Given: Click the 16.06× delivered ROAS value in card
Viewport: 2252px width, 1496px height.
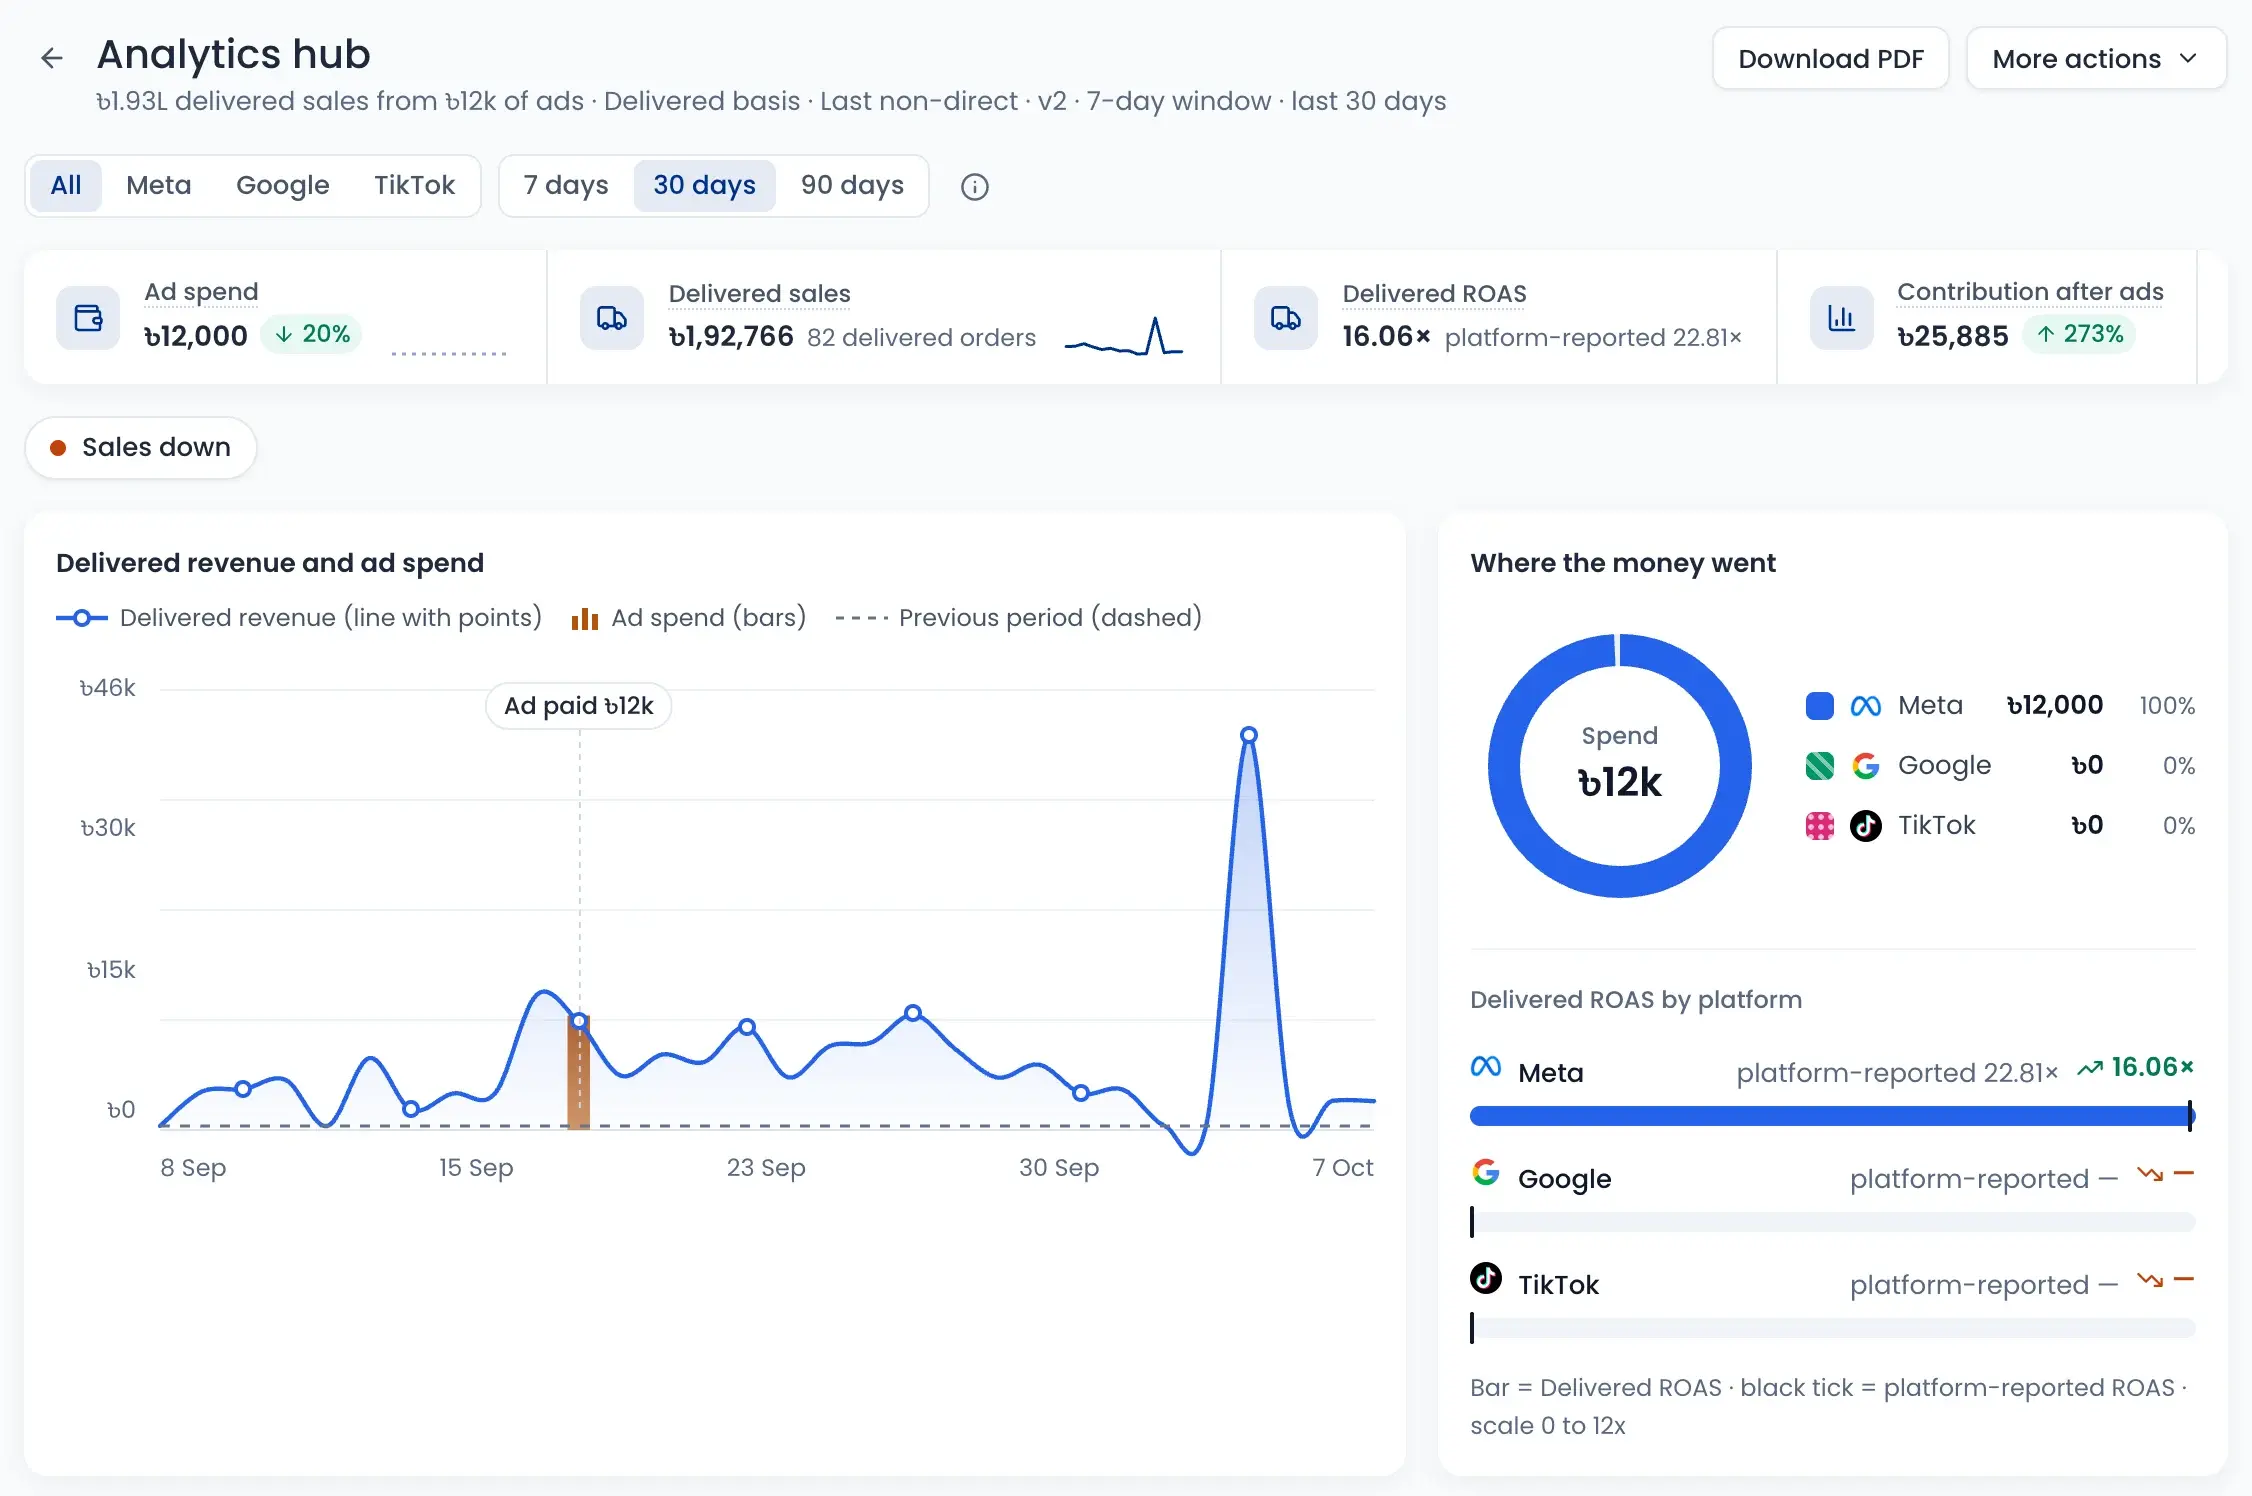Looking at the screenshot, I should (x=1386, y=337).
